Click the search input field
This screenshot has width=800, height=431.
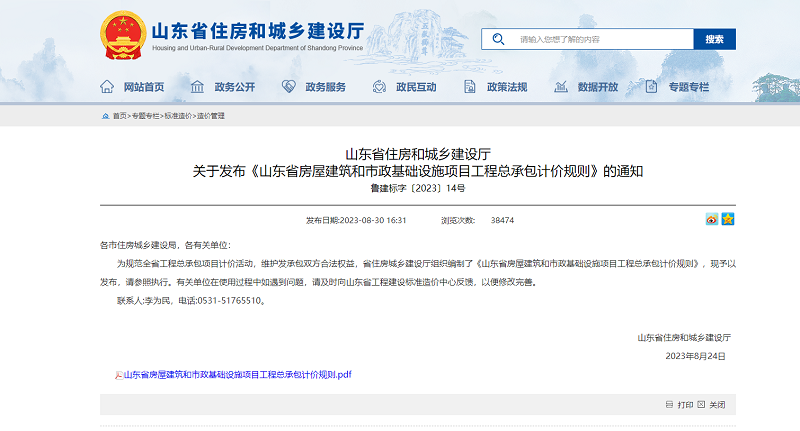[600, 39]
